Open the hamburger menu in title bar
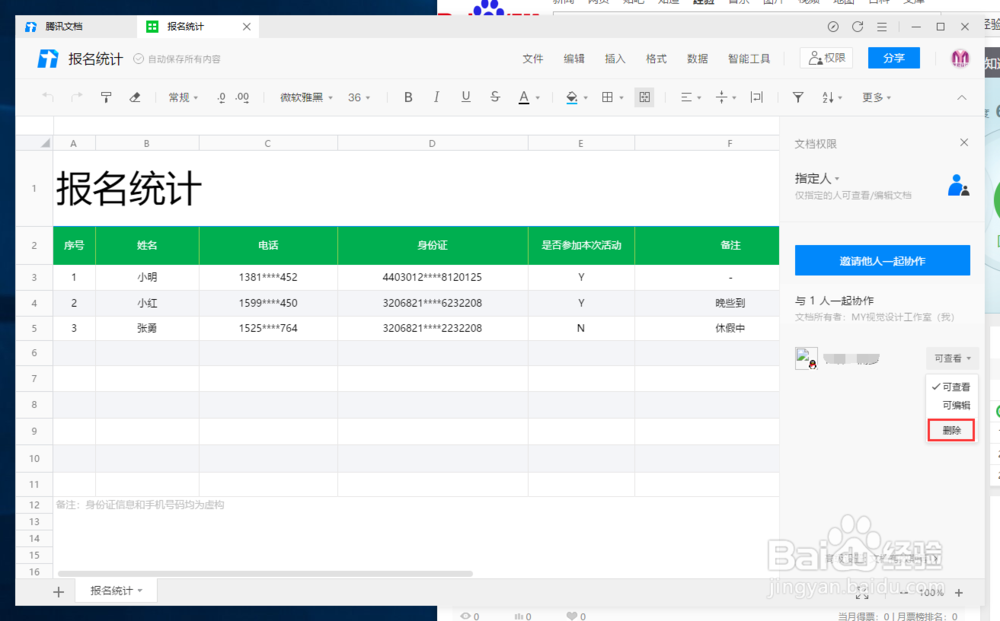This screenshot has height=621, width=1000. coord(881,27)
